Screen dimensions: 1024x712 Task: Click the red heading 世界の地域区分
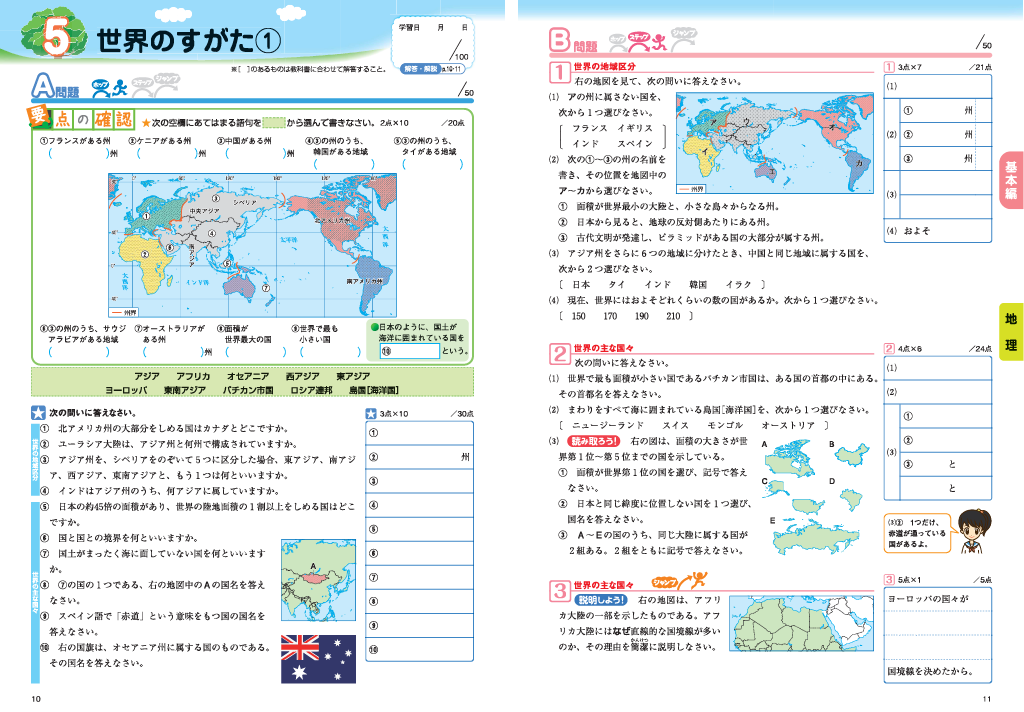[x=605, y=66]
